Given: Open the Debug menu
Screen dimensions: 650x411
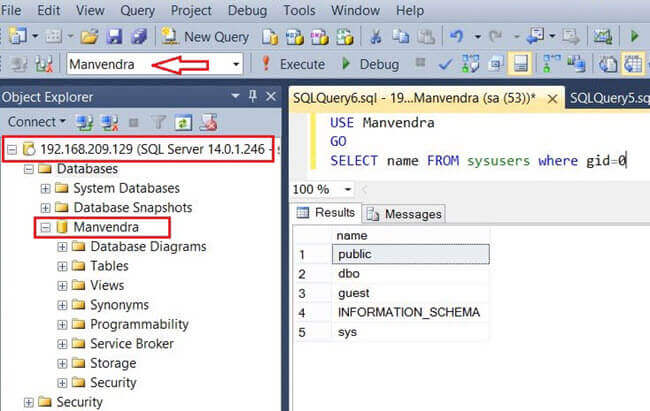Looking at the screenshot, I should point(247,10).
